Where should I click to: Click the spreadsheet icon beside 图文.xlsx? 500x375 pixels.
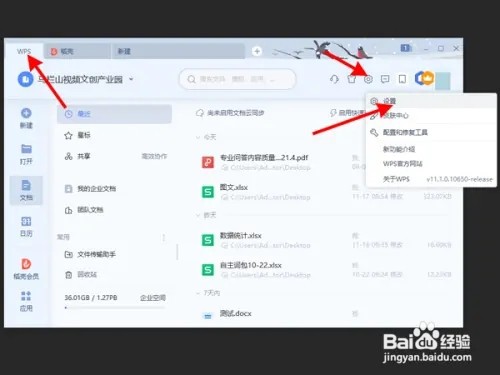pos(208,192)
